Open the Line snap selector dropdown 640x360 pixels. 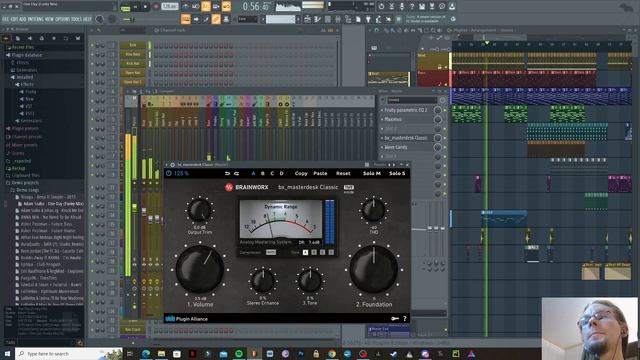(x=248, y=19)
